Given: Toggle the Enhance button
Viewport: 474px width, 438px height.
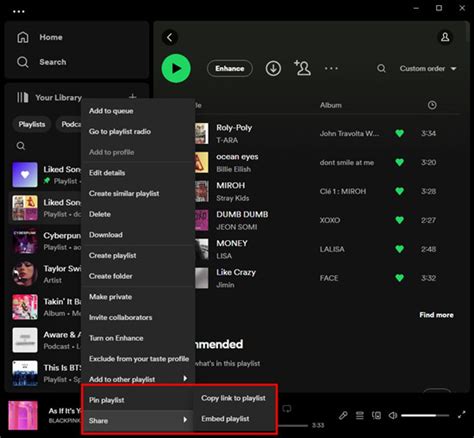Looking at the screenshot, I should [x=230, y=68].
